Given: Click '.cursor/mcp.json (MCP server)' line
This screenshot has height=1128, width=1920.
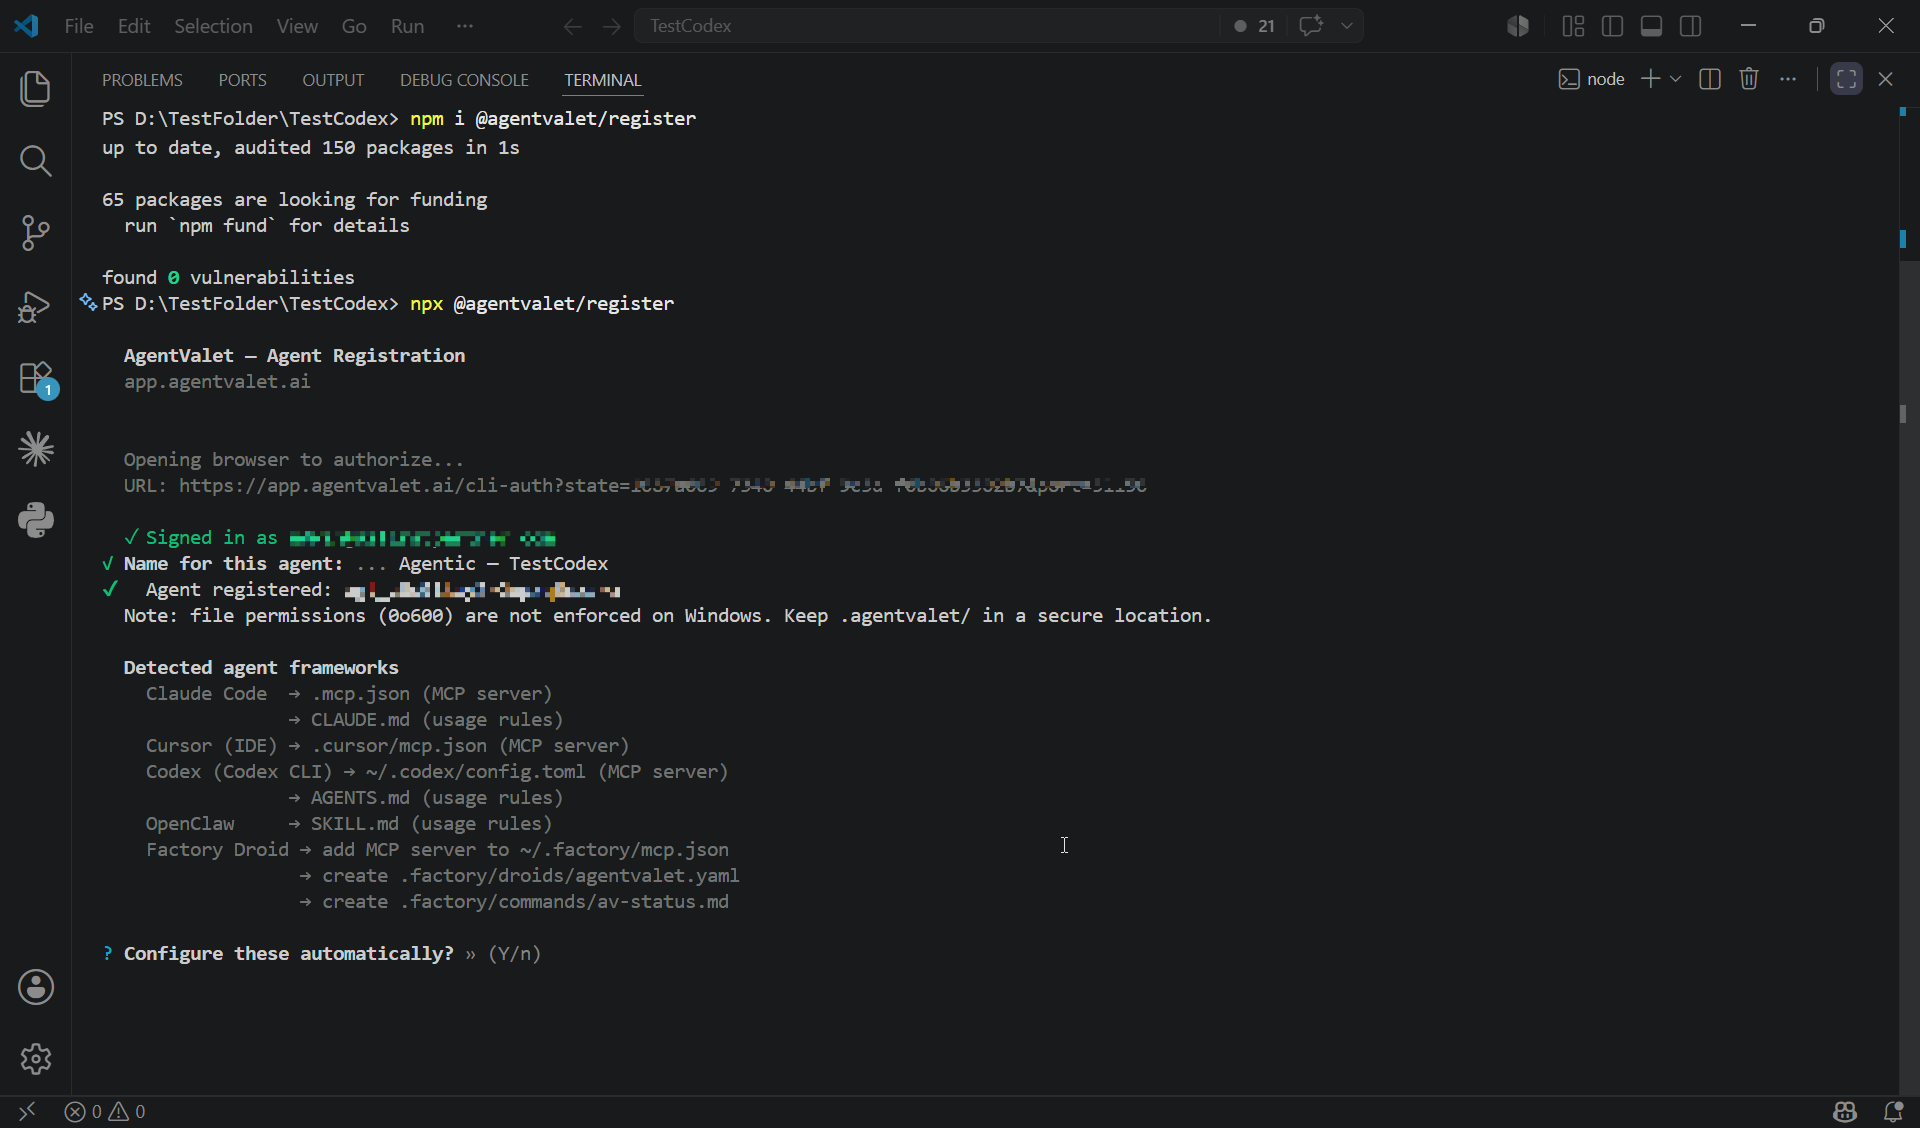Looking at the screenshot, I should point(470,746).
